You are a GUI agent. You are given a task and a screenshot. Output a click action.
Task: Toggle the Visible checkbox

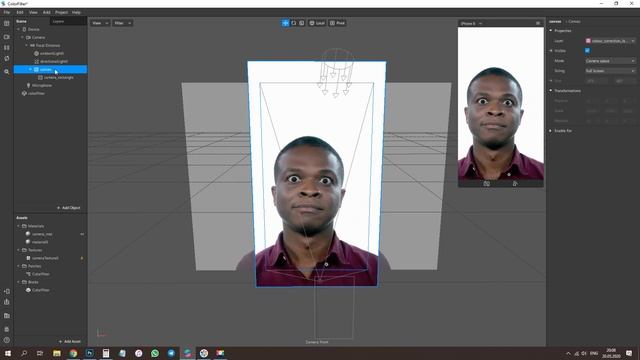point(587,51)
